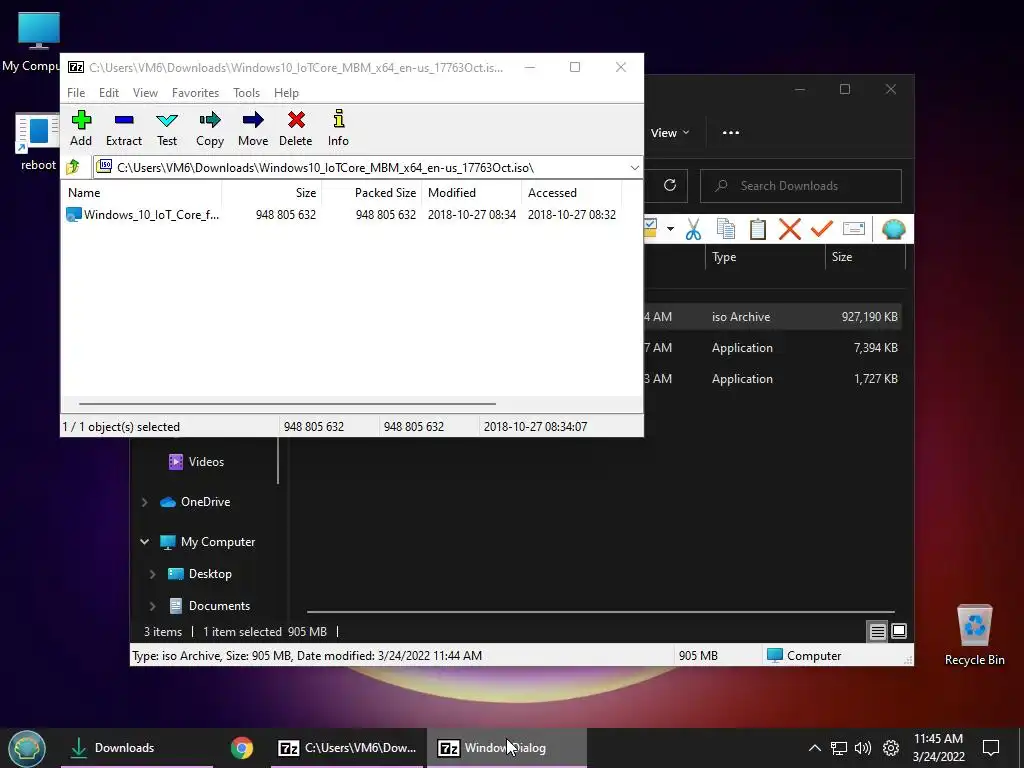Screen dimensions: 1024x768
Task: Open the View menu in 7-Zip
Action: [x=145, y=93]
